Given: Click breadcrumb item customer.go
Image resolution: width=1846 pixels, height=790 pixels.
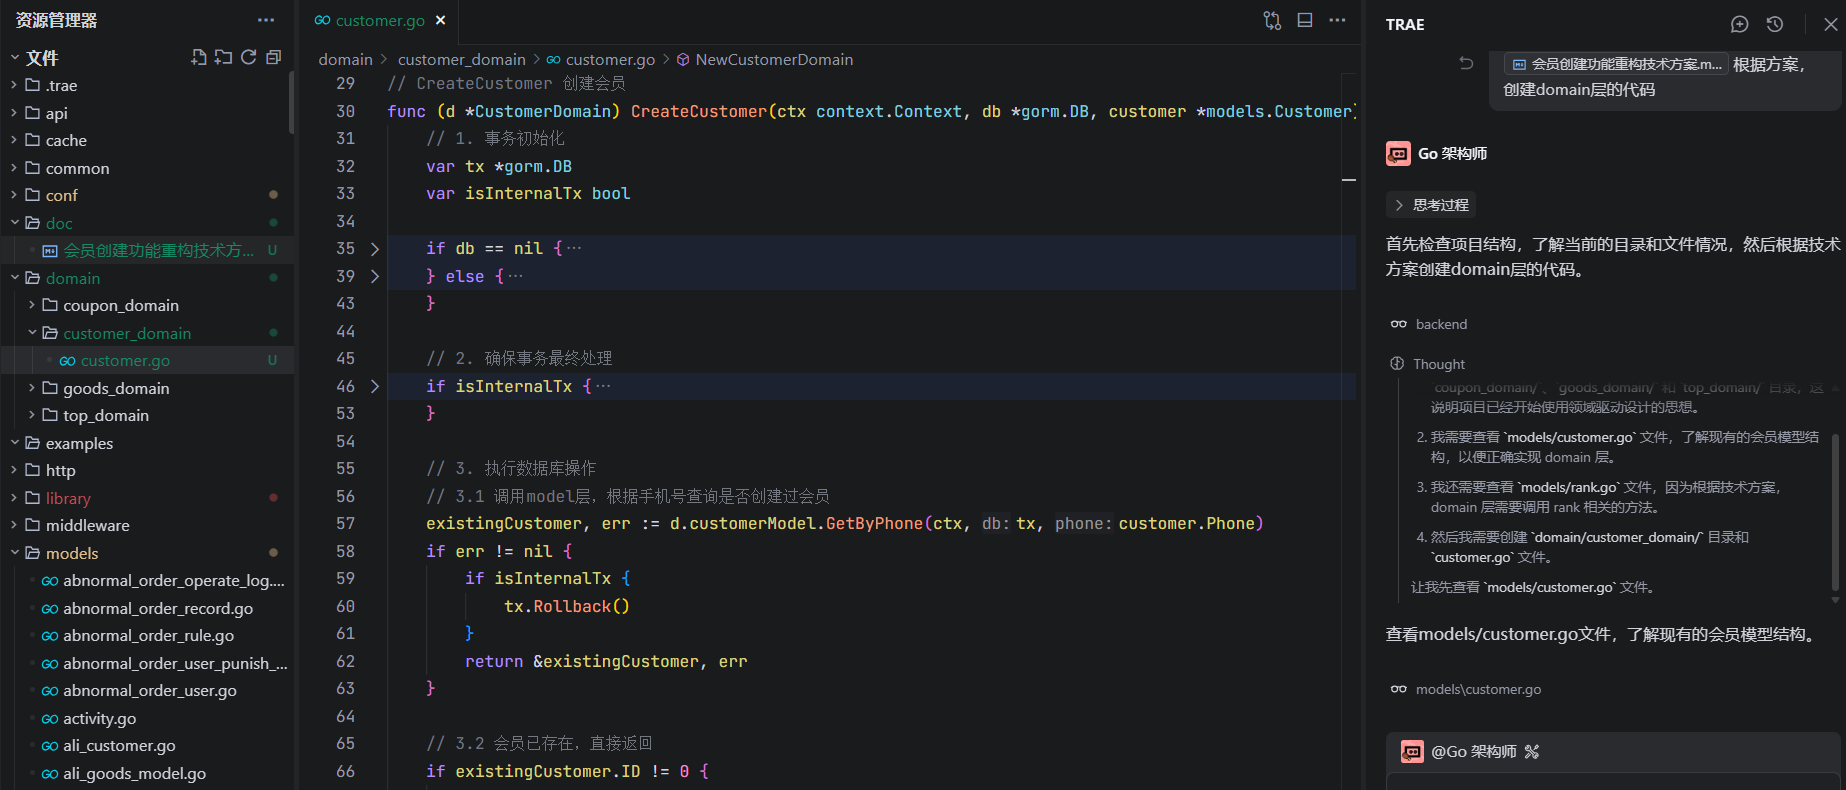Looking at the screenshot, I should [x=610, y=60].
